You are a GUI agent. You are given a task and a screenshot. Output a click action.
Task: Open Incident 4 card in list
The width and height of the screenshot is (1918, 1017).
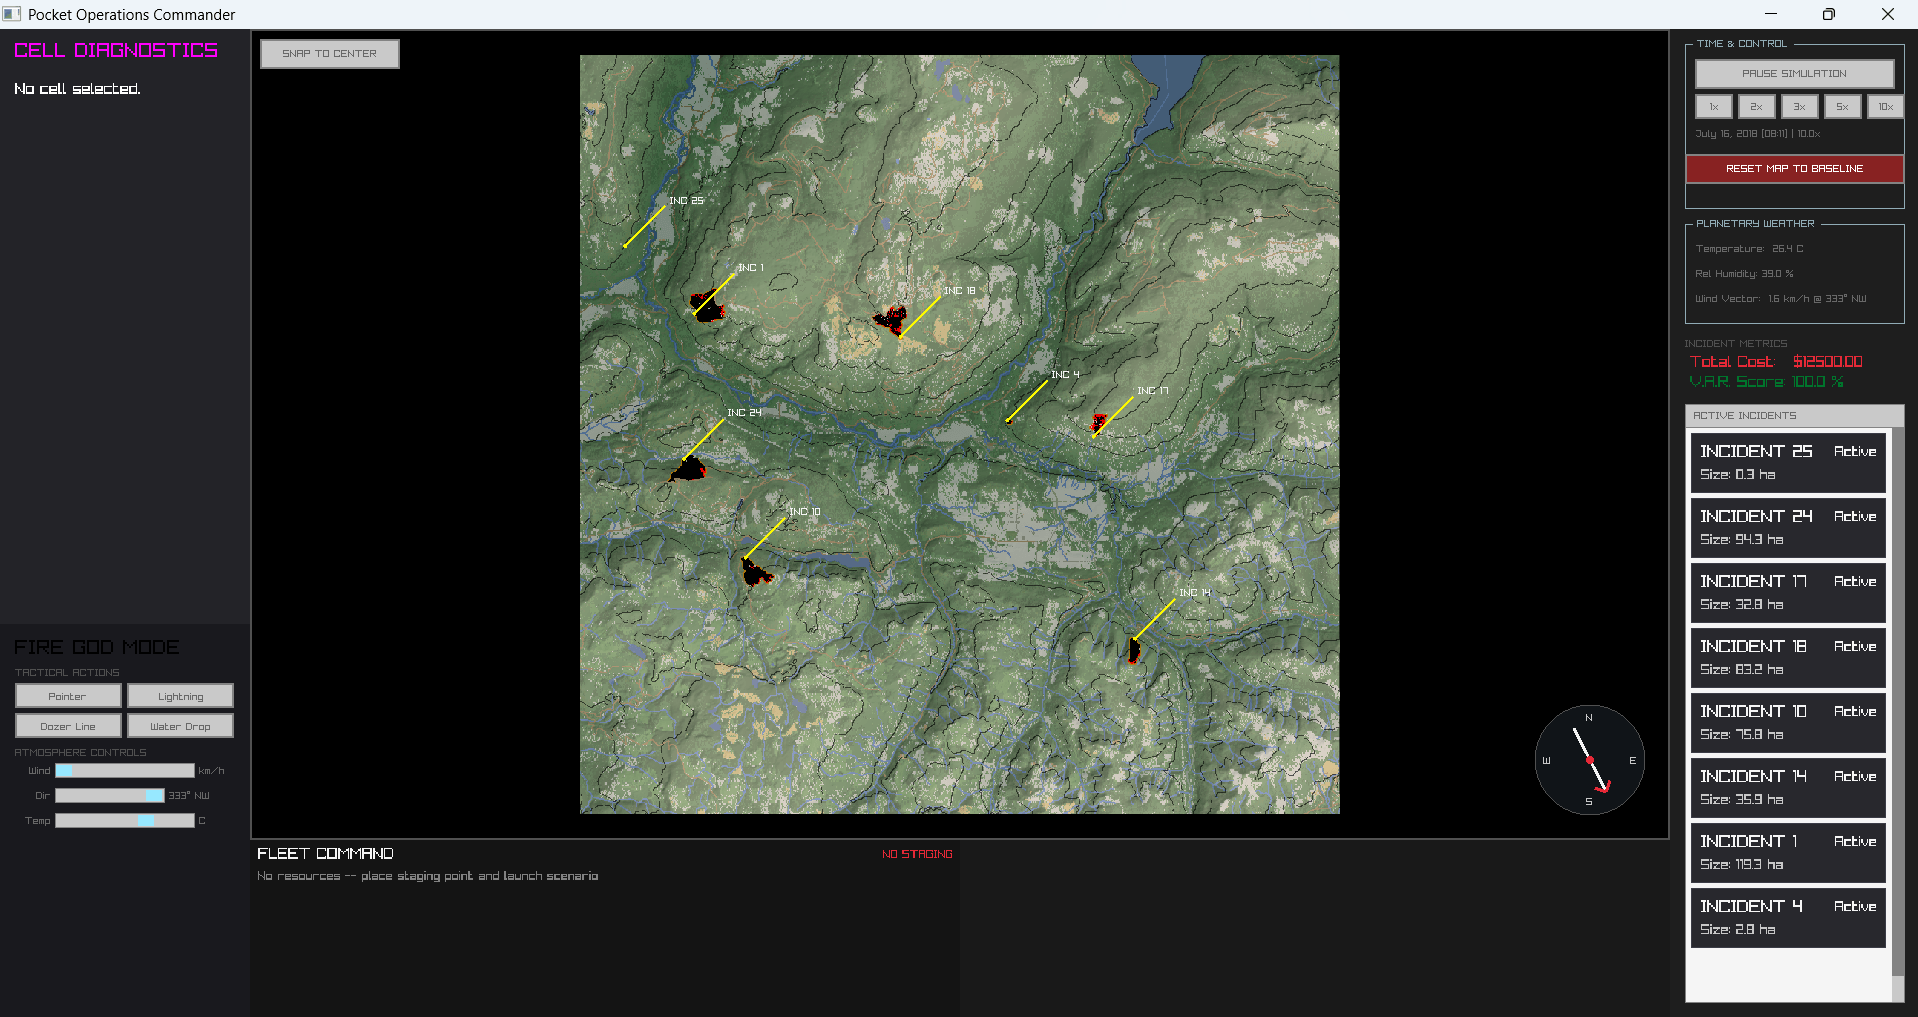(x=1788, y=918)
